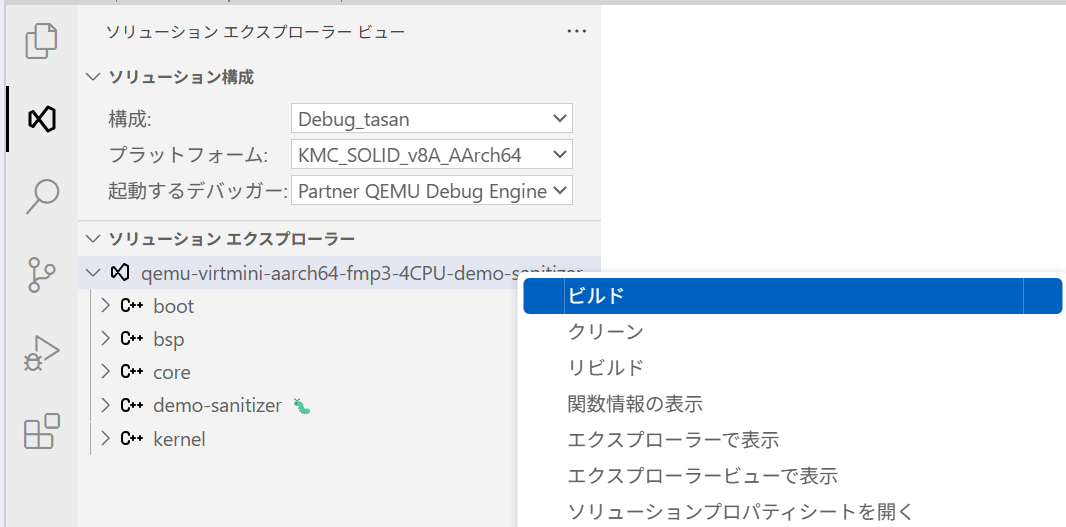Click ソリューションプロパティシートを開く menu entry
The height and width of the screenshot is (527, 1066).
click(x=740, y=512)
